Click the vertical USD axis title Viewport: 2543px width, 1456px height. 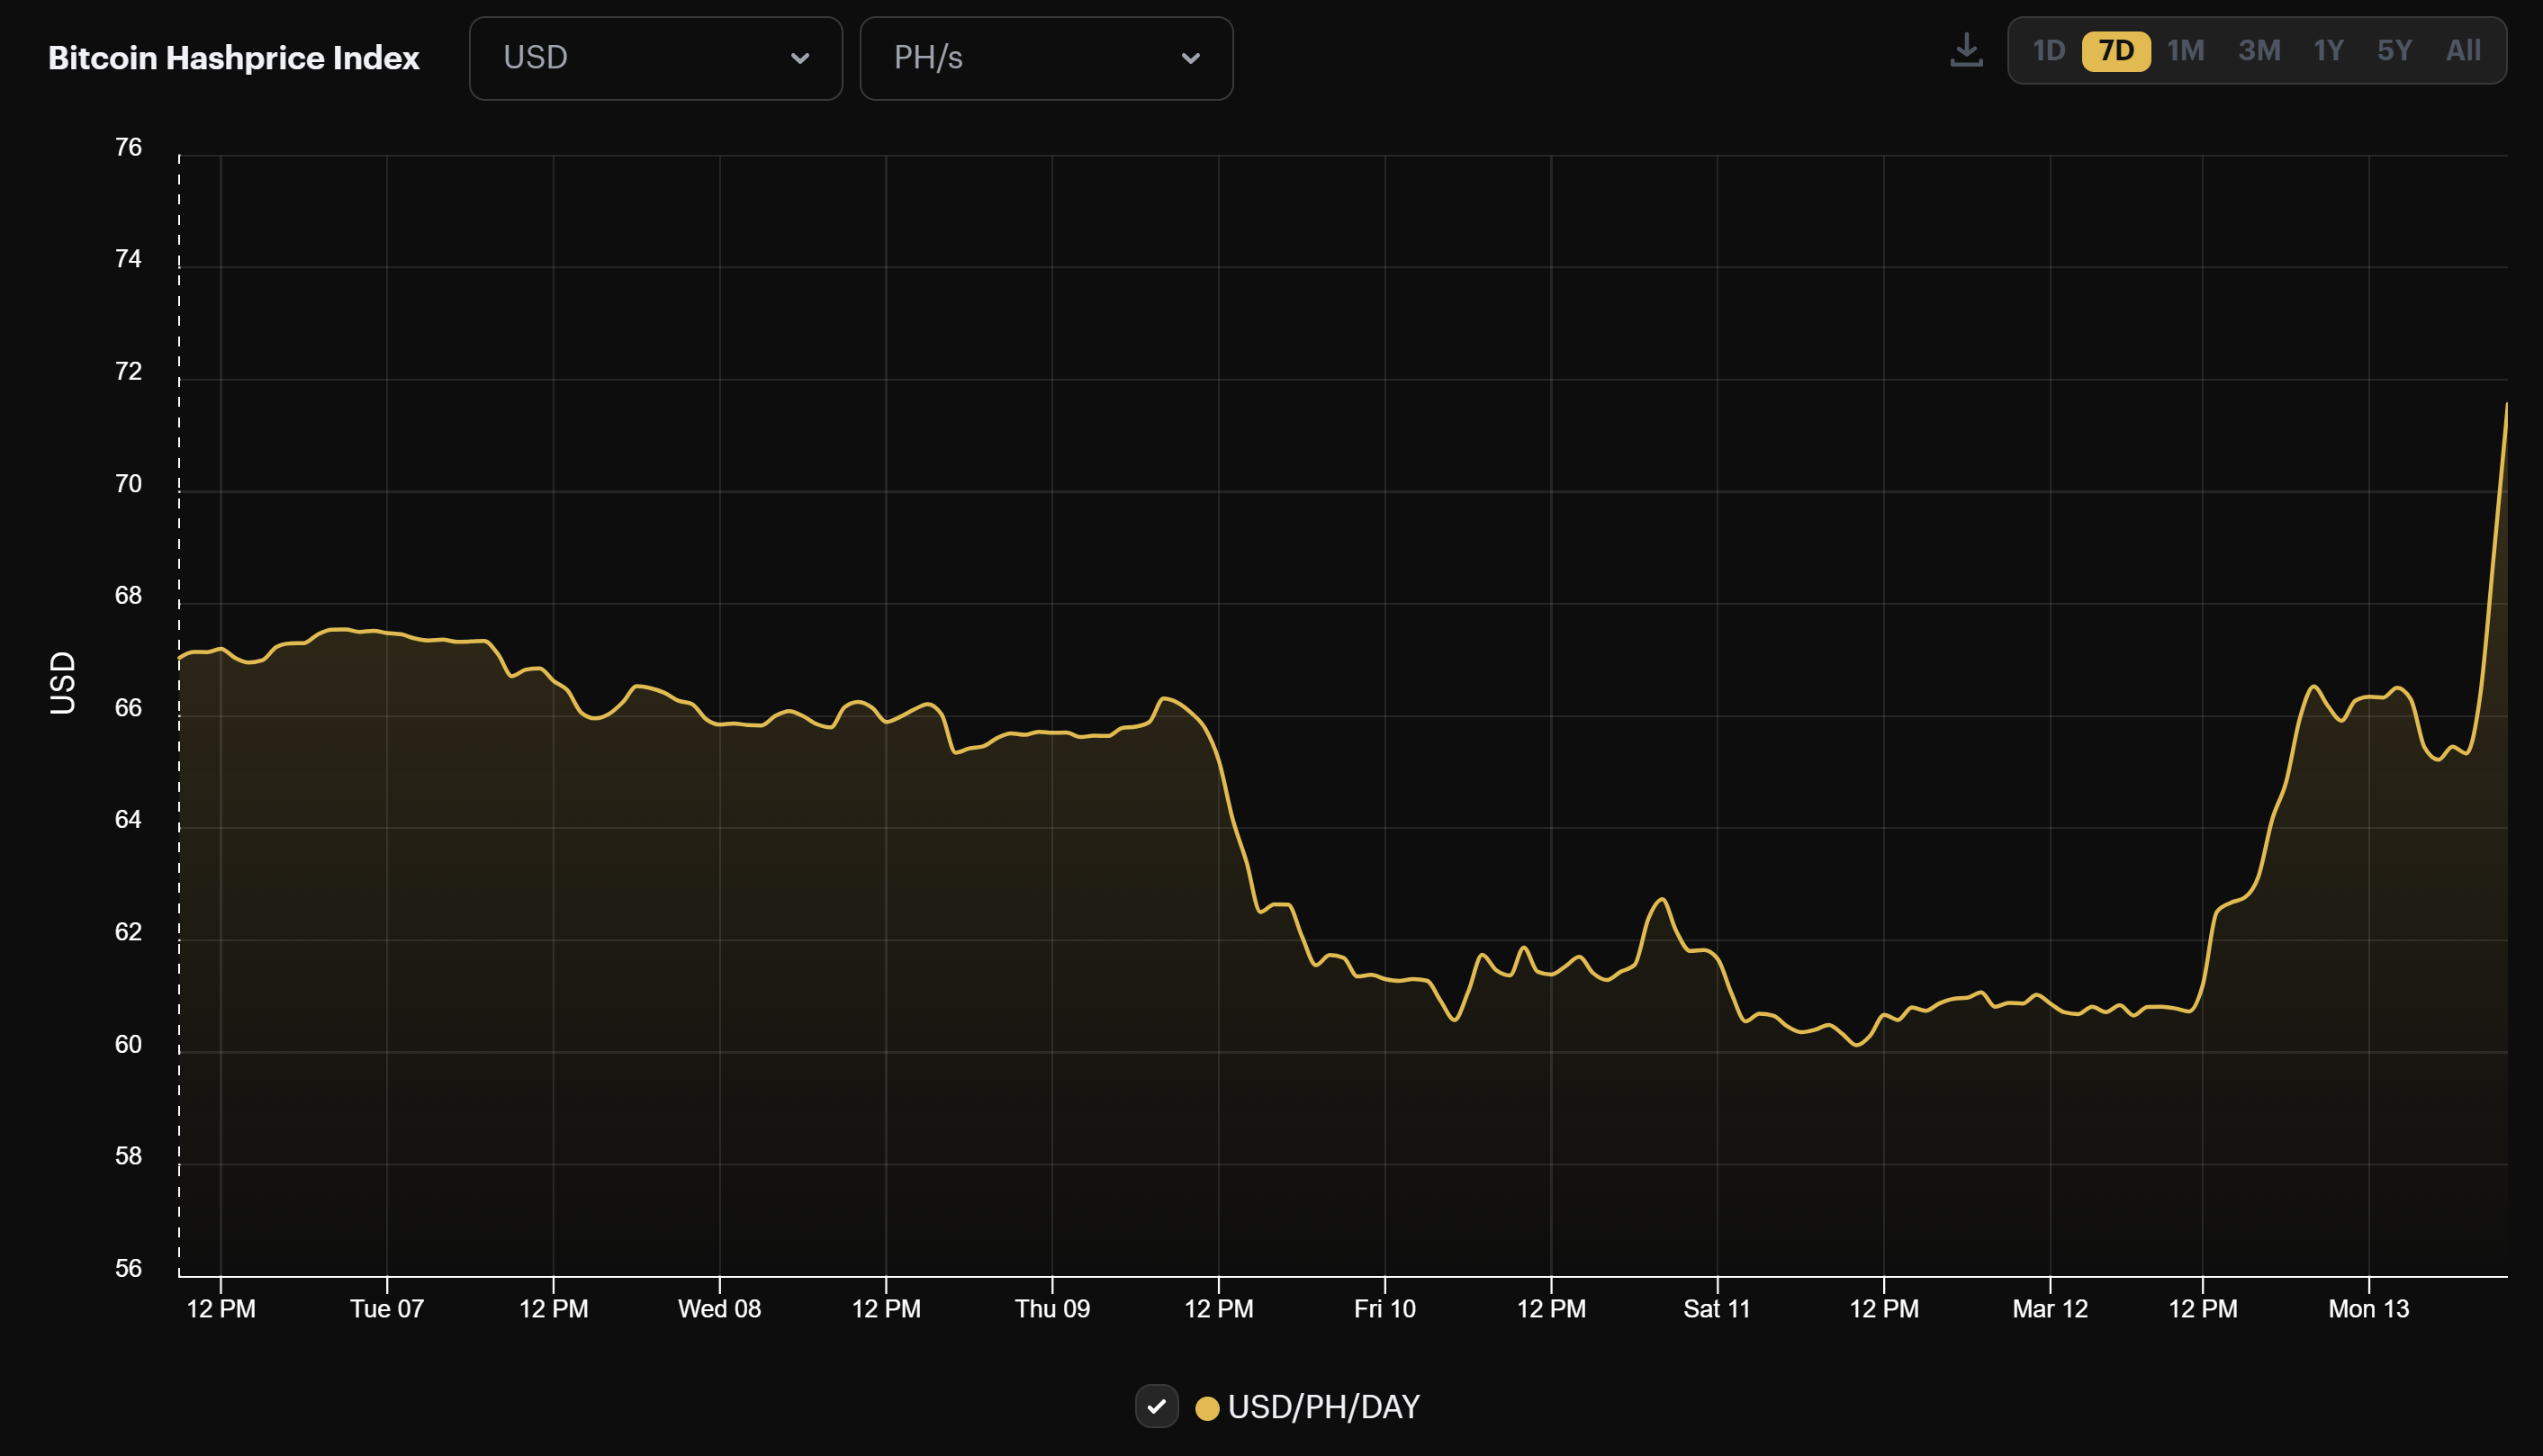click(62, 683)
